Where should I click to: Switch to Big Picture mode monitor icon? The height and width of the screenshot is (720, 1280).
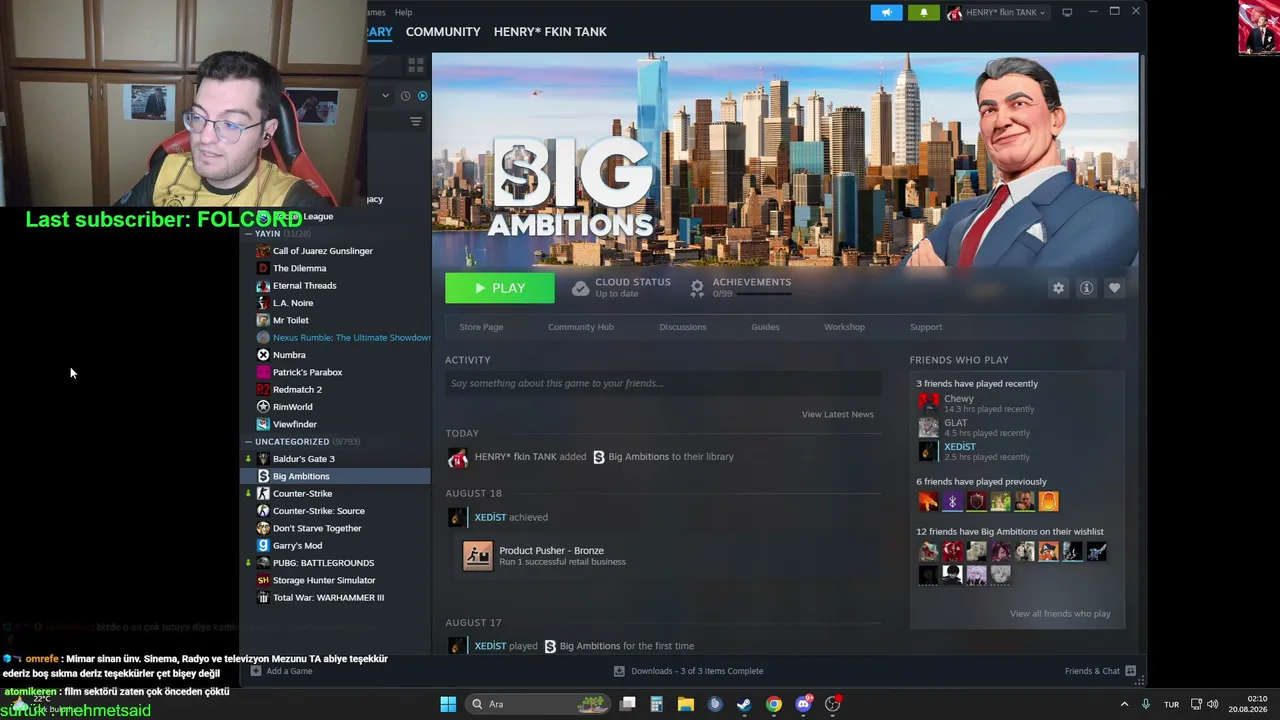point(1067,12)
